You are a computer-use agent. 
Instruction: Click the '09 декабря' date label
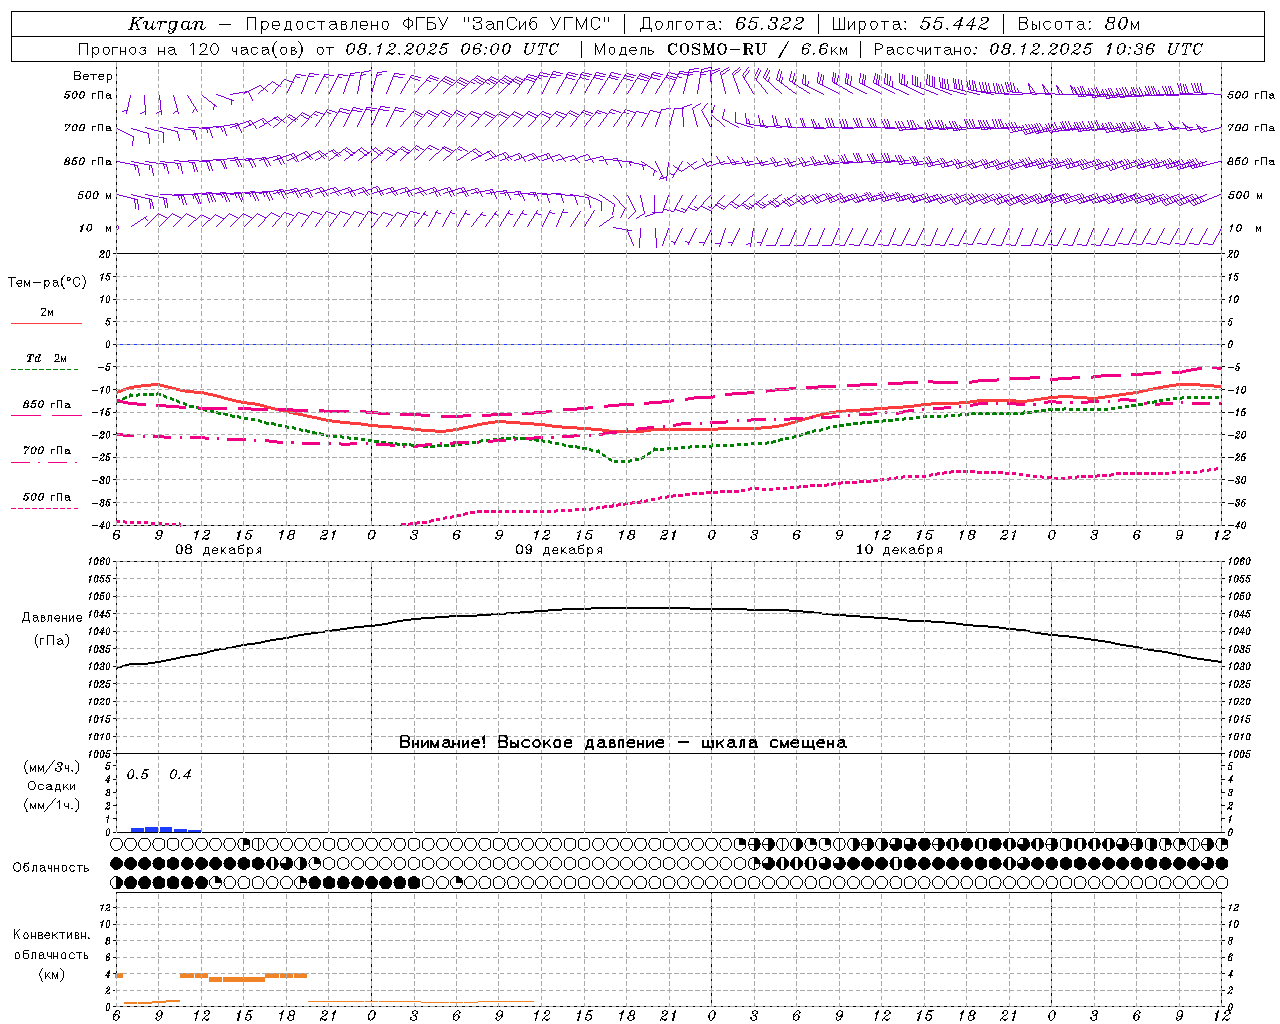tap(559, 550)
